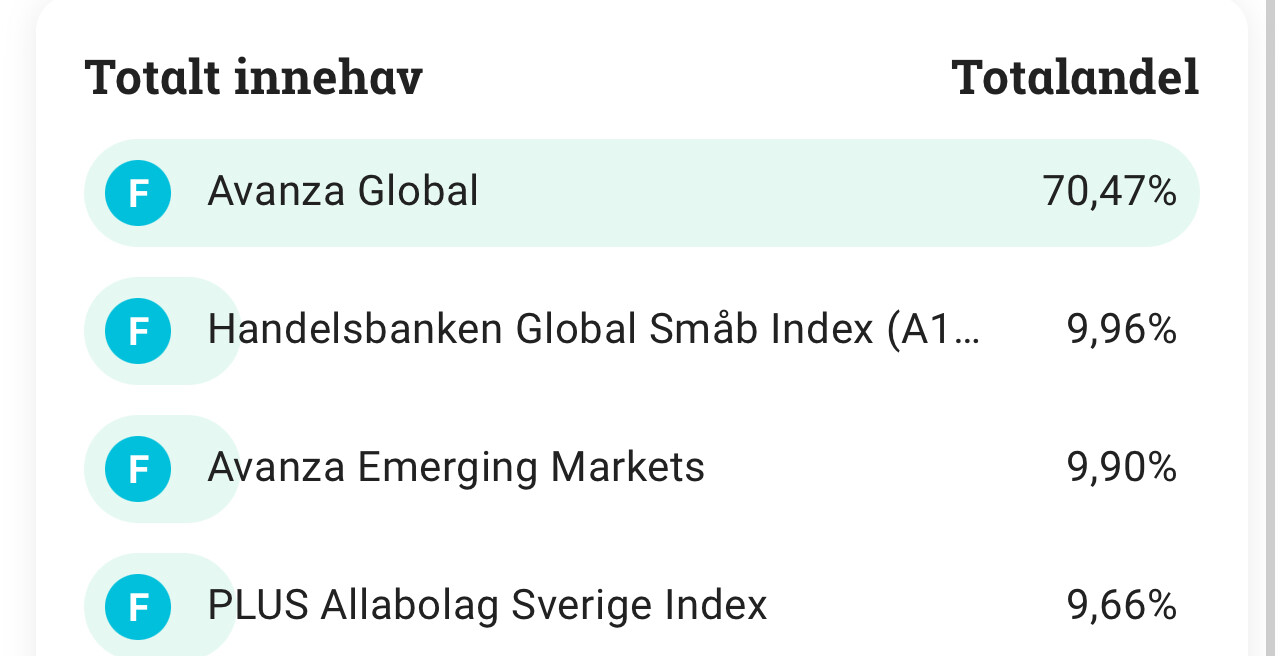Select the F icon for PLUS Allabolag Sverige Index
Viewport: 1284px width, 656px height.
pos(138,606)
